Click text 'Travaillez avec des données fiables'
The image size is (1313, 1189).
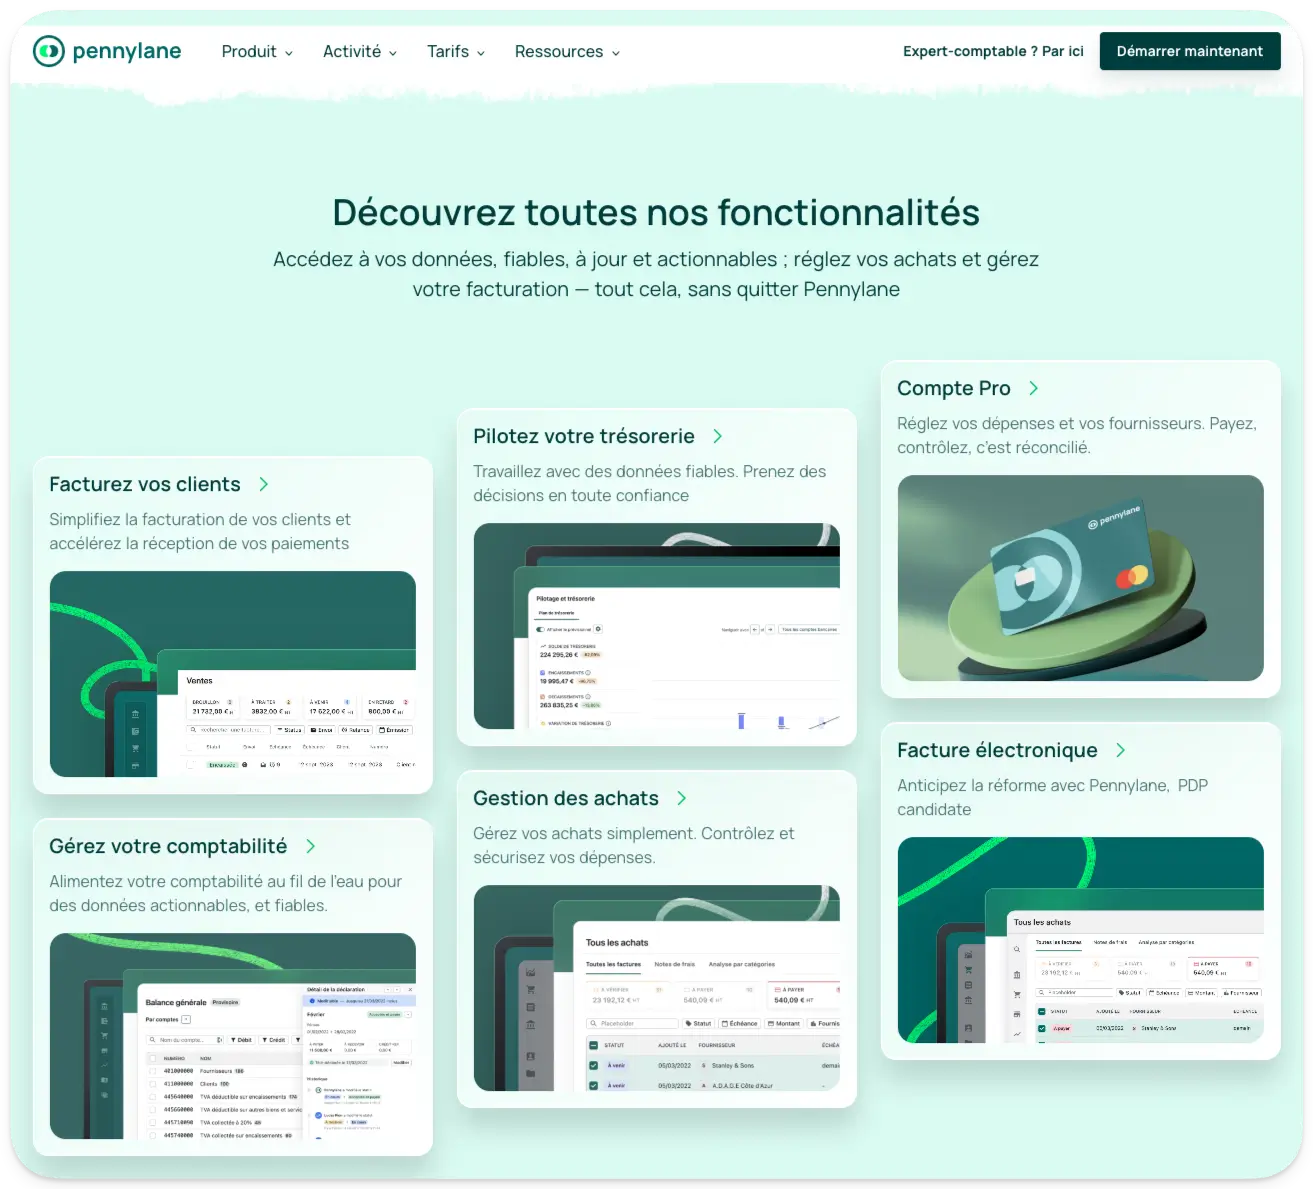[605, 472]
